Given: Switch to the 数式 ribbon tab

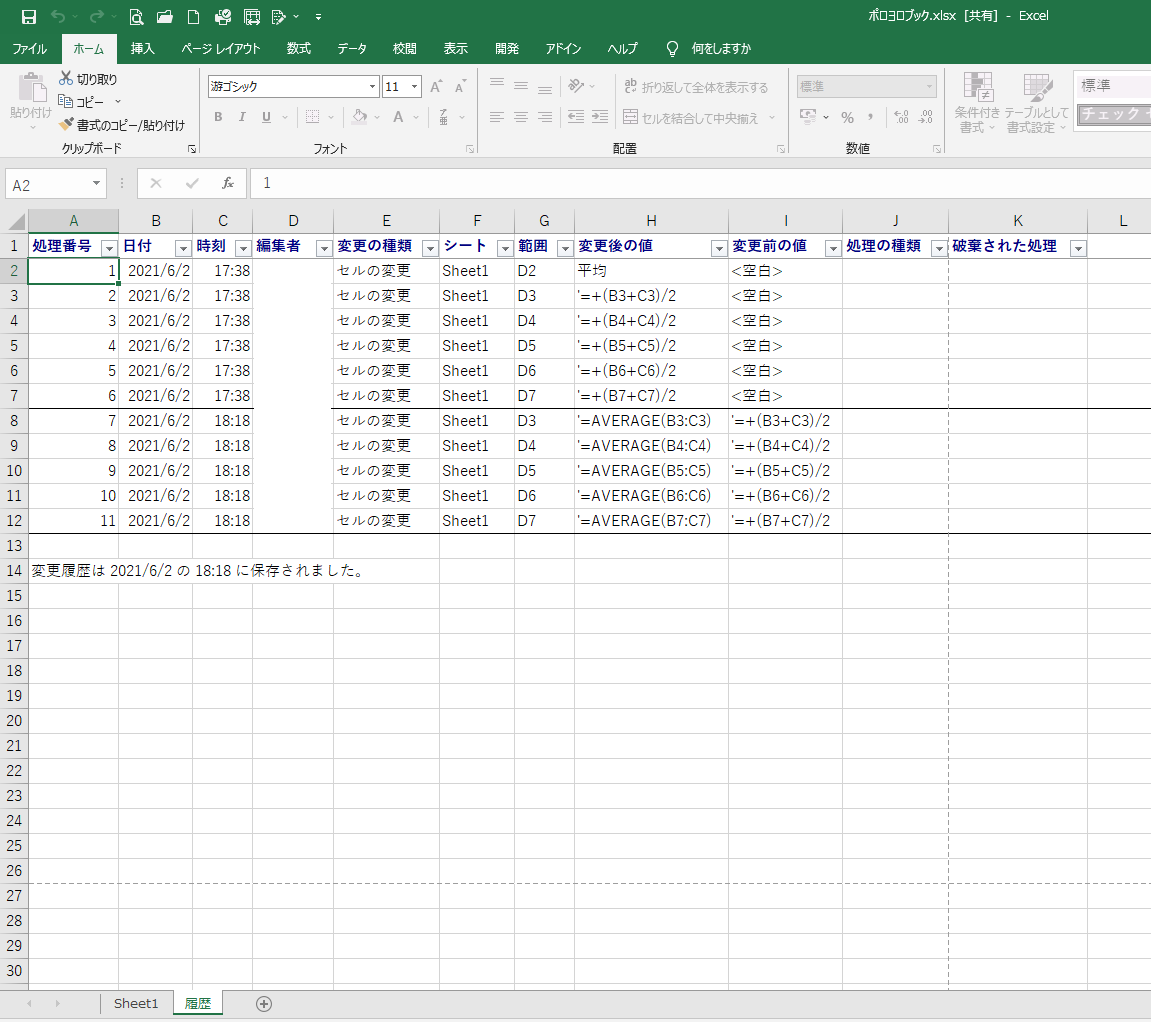Looking at the screenshot, I should click(x=299, y=48).
